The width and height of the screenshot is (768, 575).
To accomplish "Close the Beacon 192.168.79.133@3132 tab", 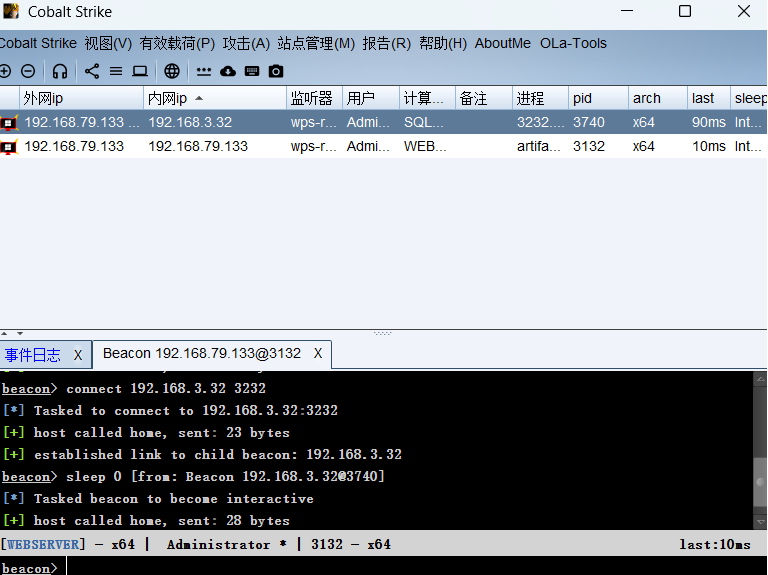I will tap(318, 354).
